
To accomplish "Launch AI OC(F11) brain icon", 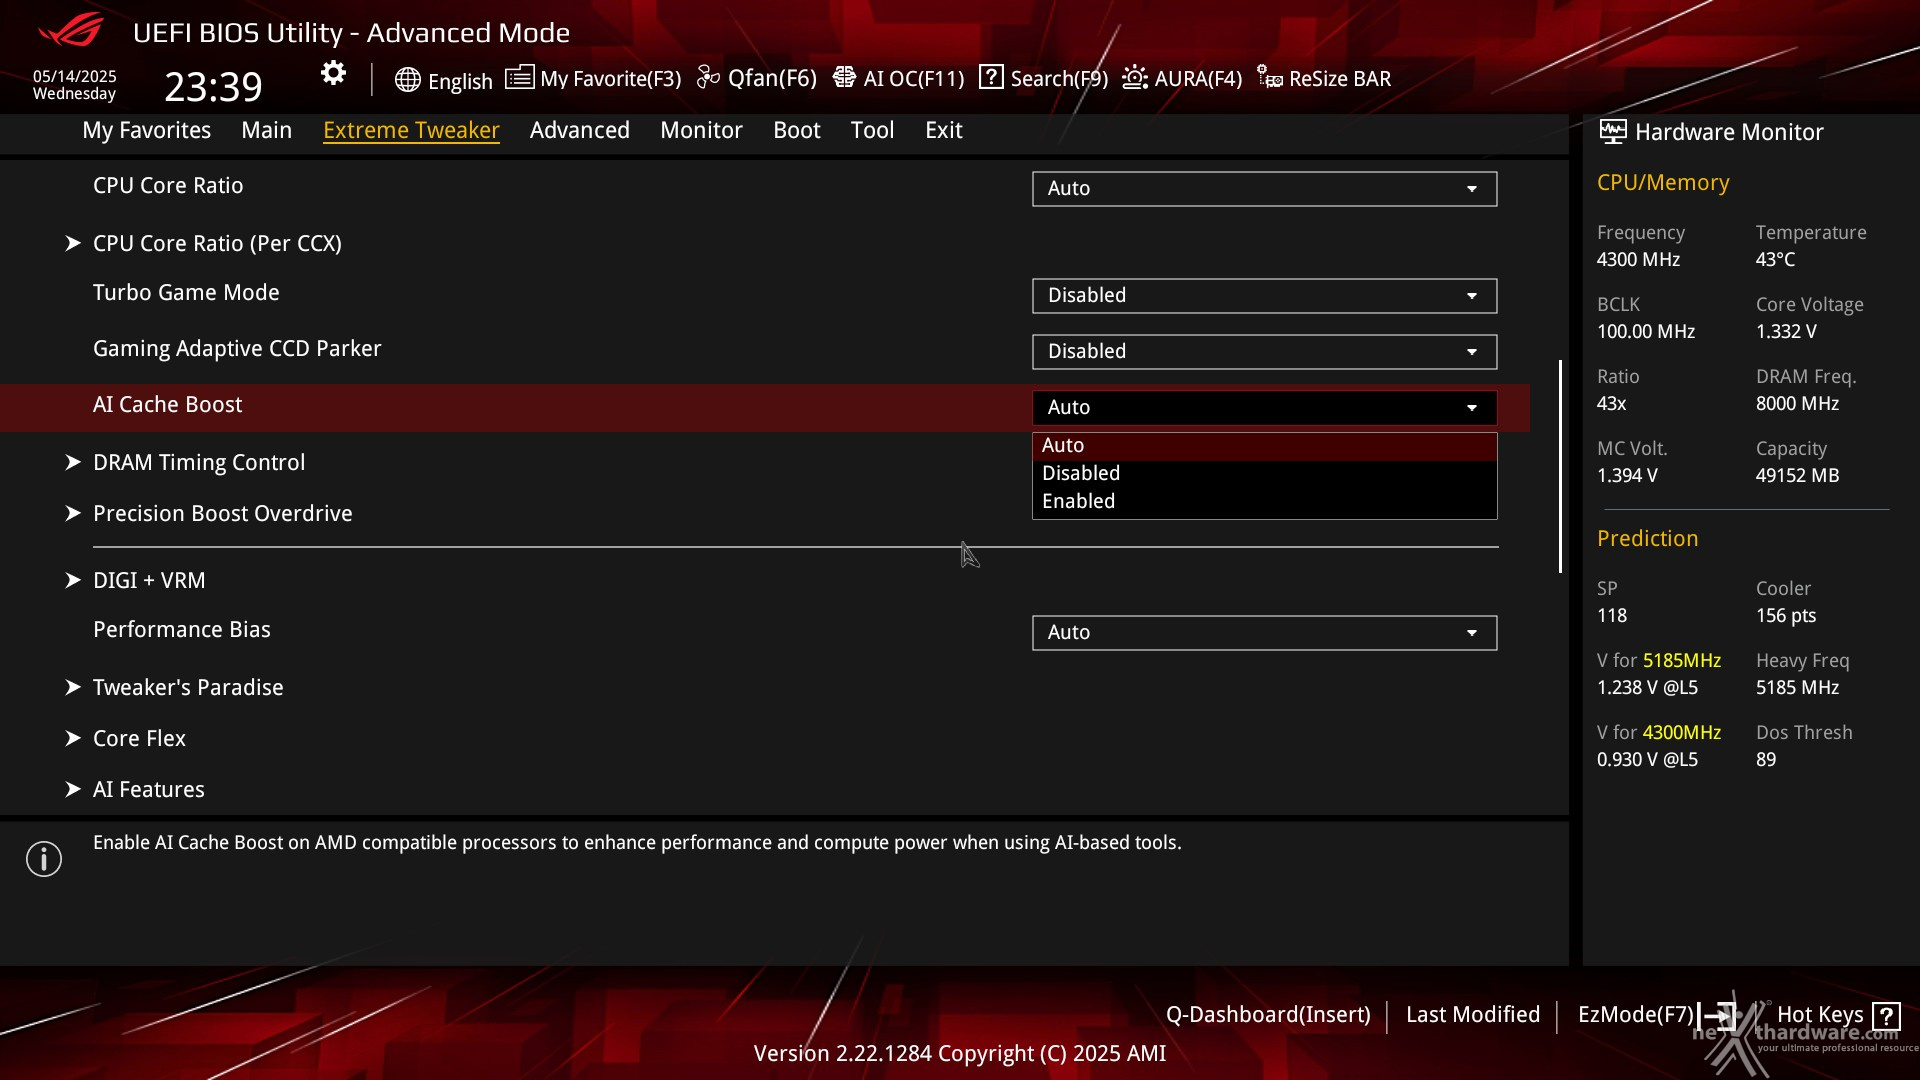I will click(844, 78).
